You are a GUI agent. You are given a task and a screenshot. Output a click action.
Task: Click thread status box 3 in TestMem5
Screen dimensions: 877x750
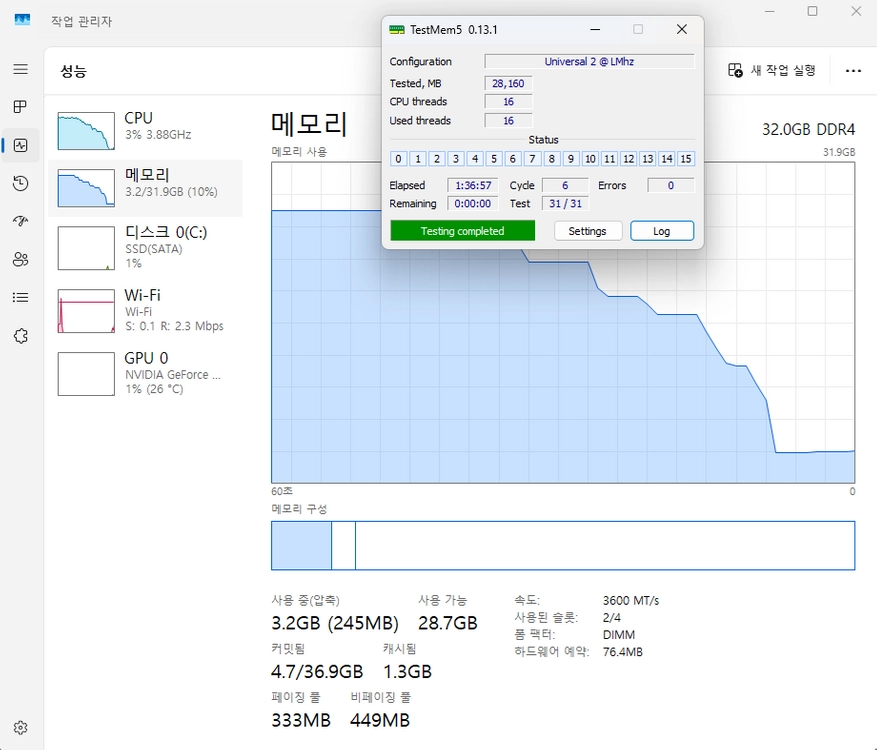pyautogui.click(x=456, y=159)
